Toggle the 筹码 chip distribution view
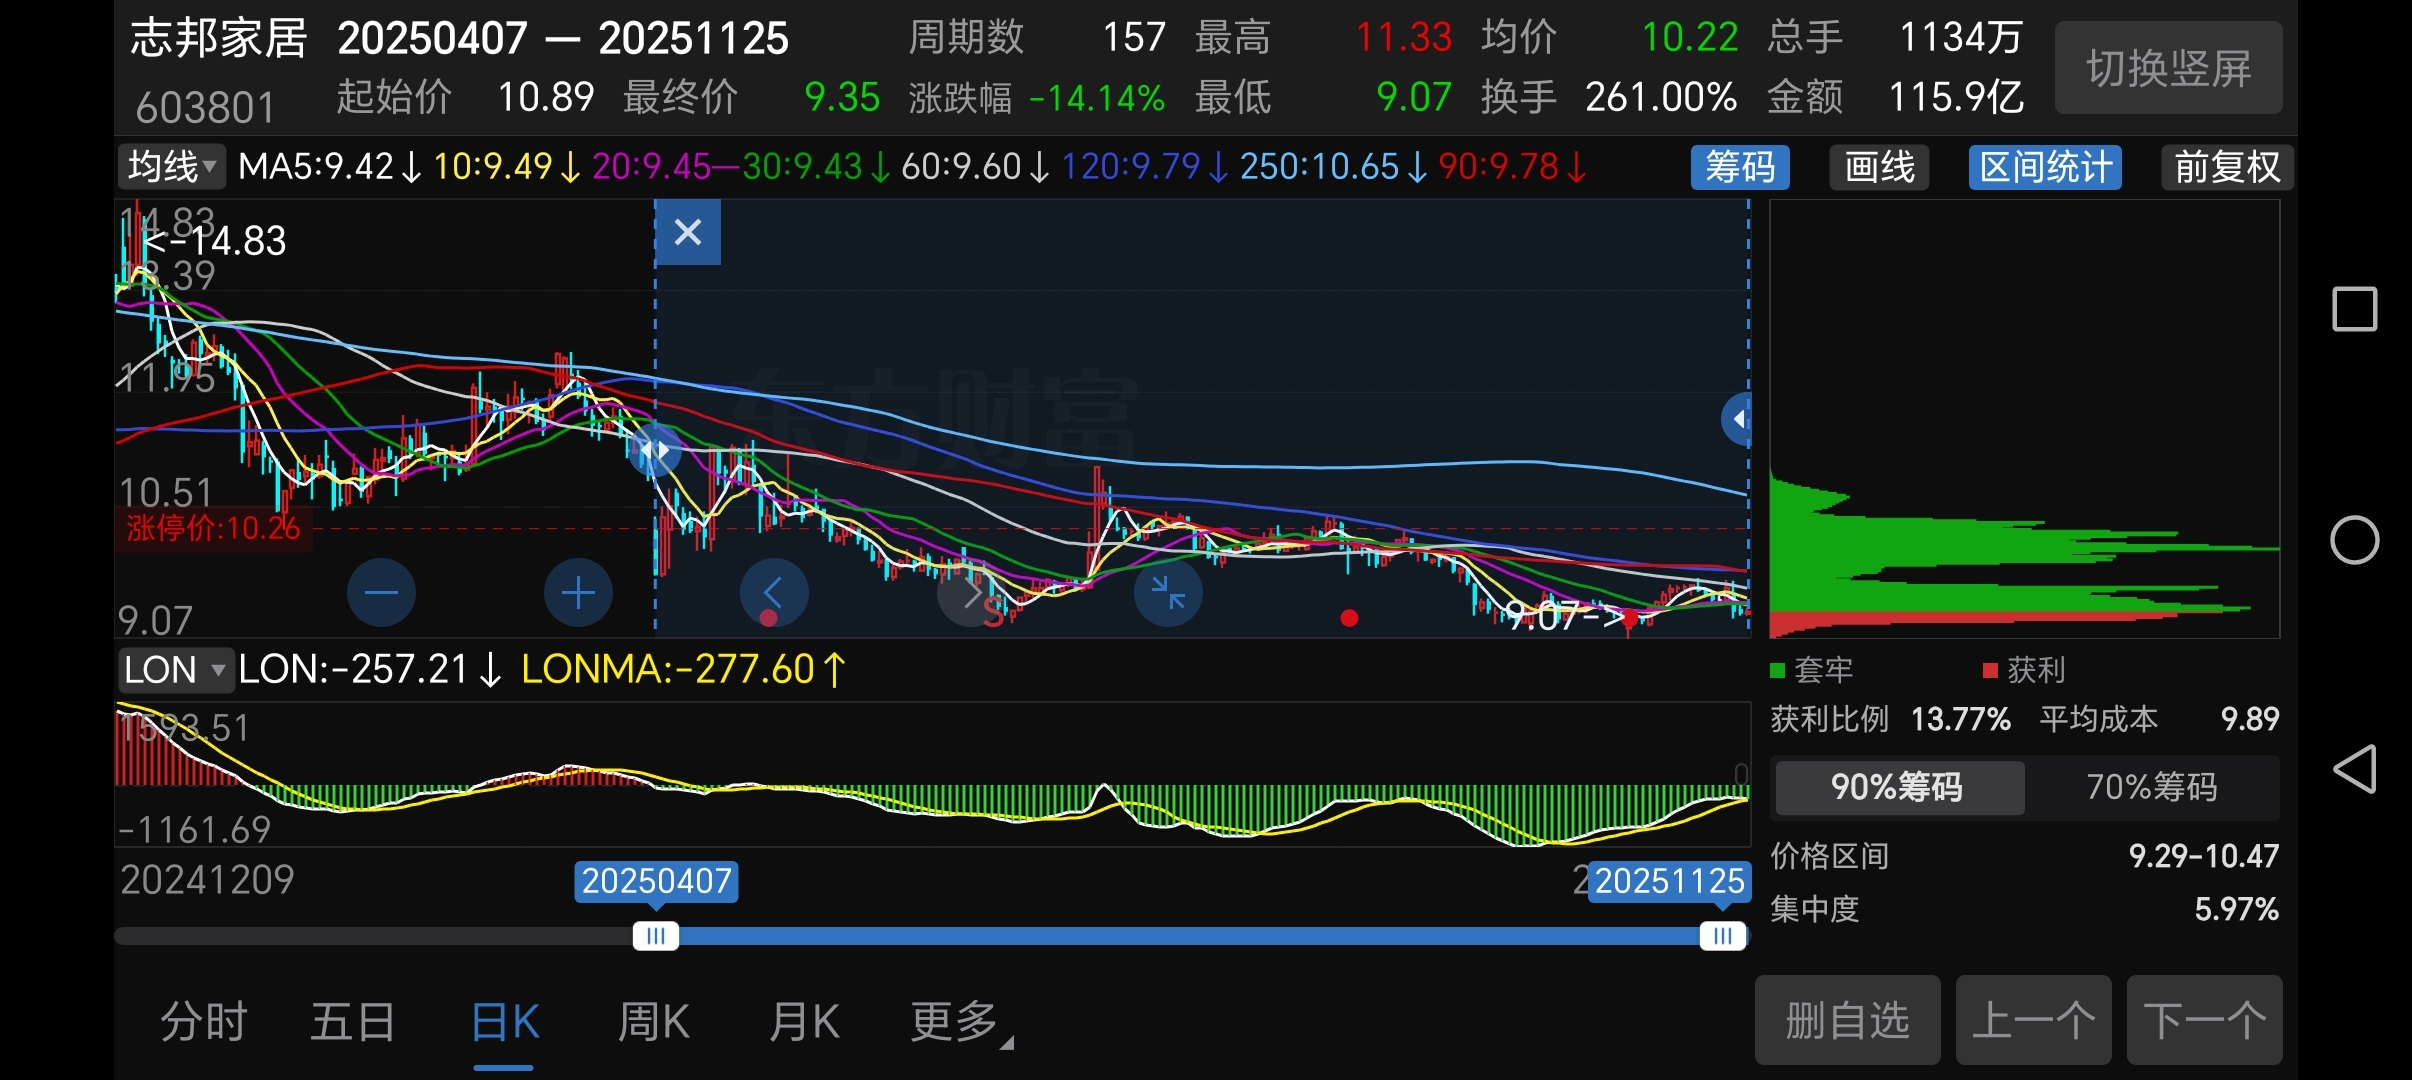The image size is (2412, 1080). (x=1740, y=167)
